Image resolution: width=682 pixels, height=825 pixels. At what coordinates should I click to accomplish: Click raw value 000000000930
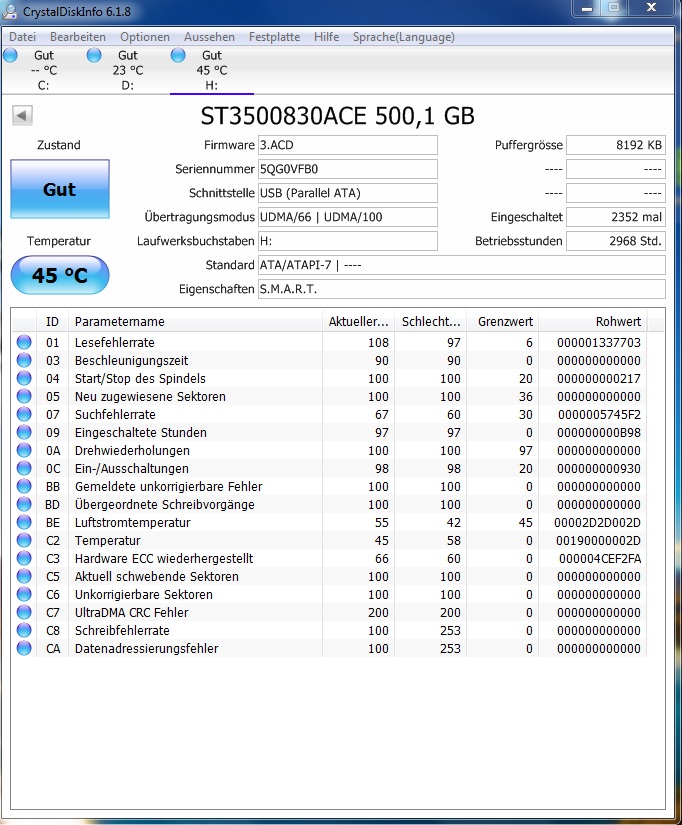(599, 468)
